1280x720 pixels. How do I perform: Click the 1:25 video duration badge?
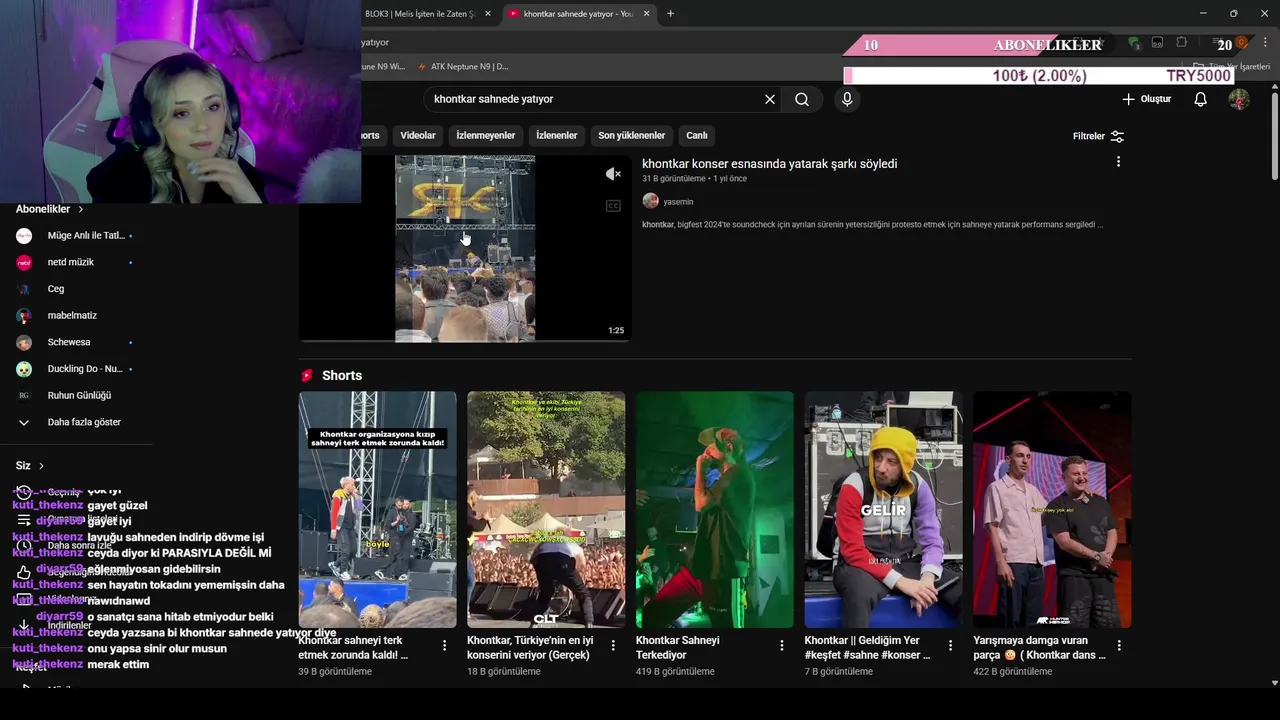click(616, 331)
